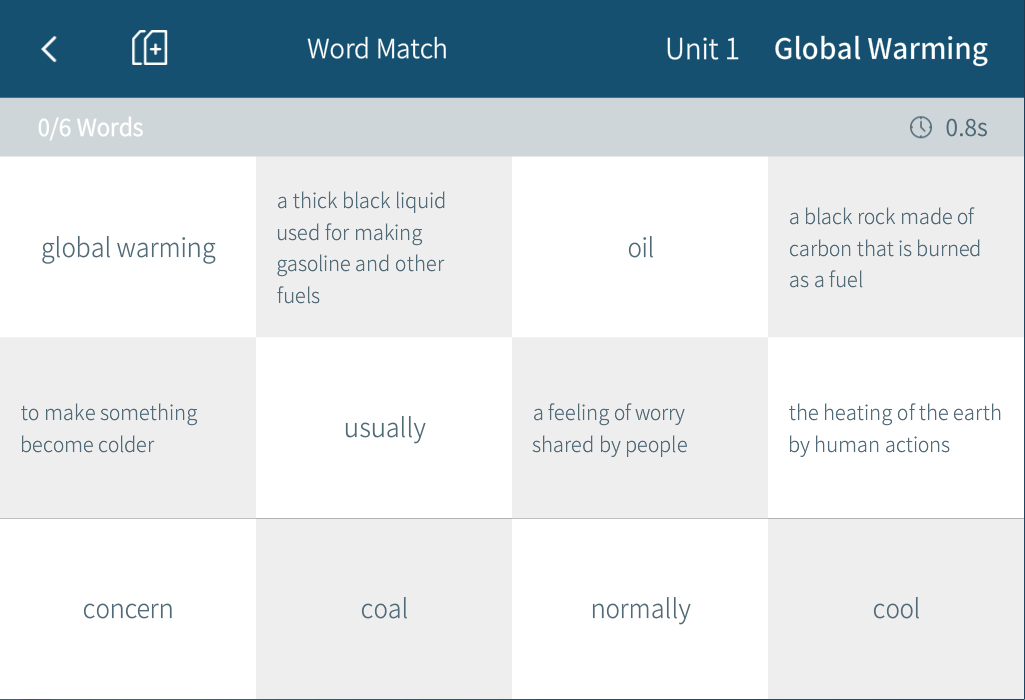The height and width of the screenshot is (700, 1025).
Task: Choose the black rock carbon definition
Action: pyautogui.click(x=896, y=248)
